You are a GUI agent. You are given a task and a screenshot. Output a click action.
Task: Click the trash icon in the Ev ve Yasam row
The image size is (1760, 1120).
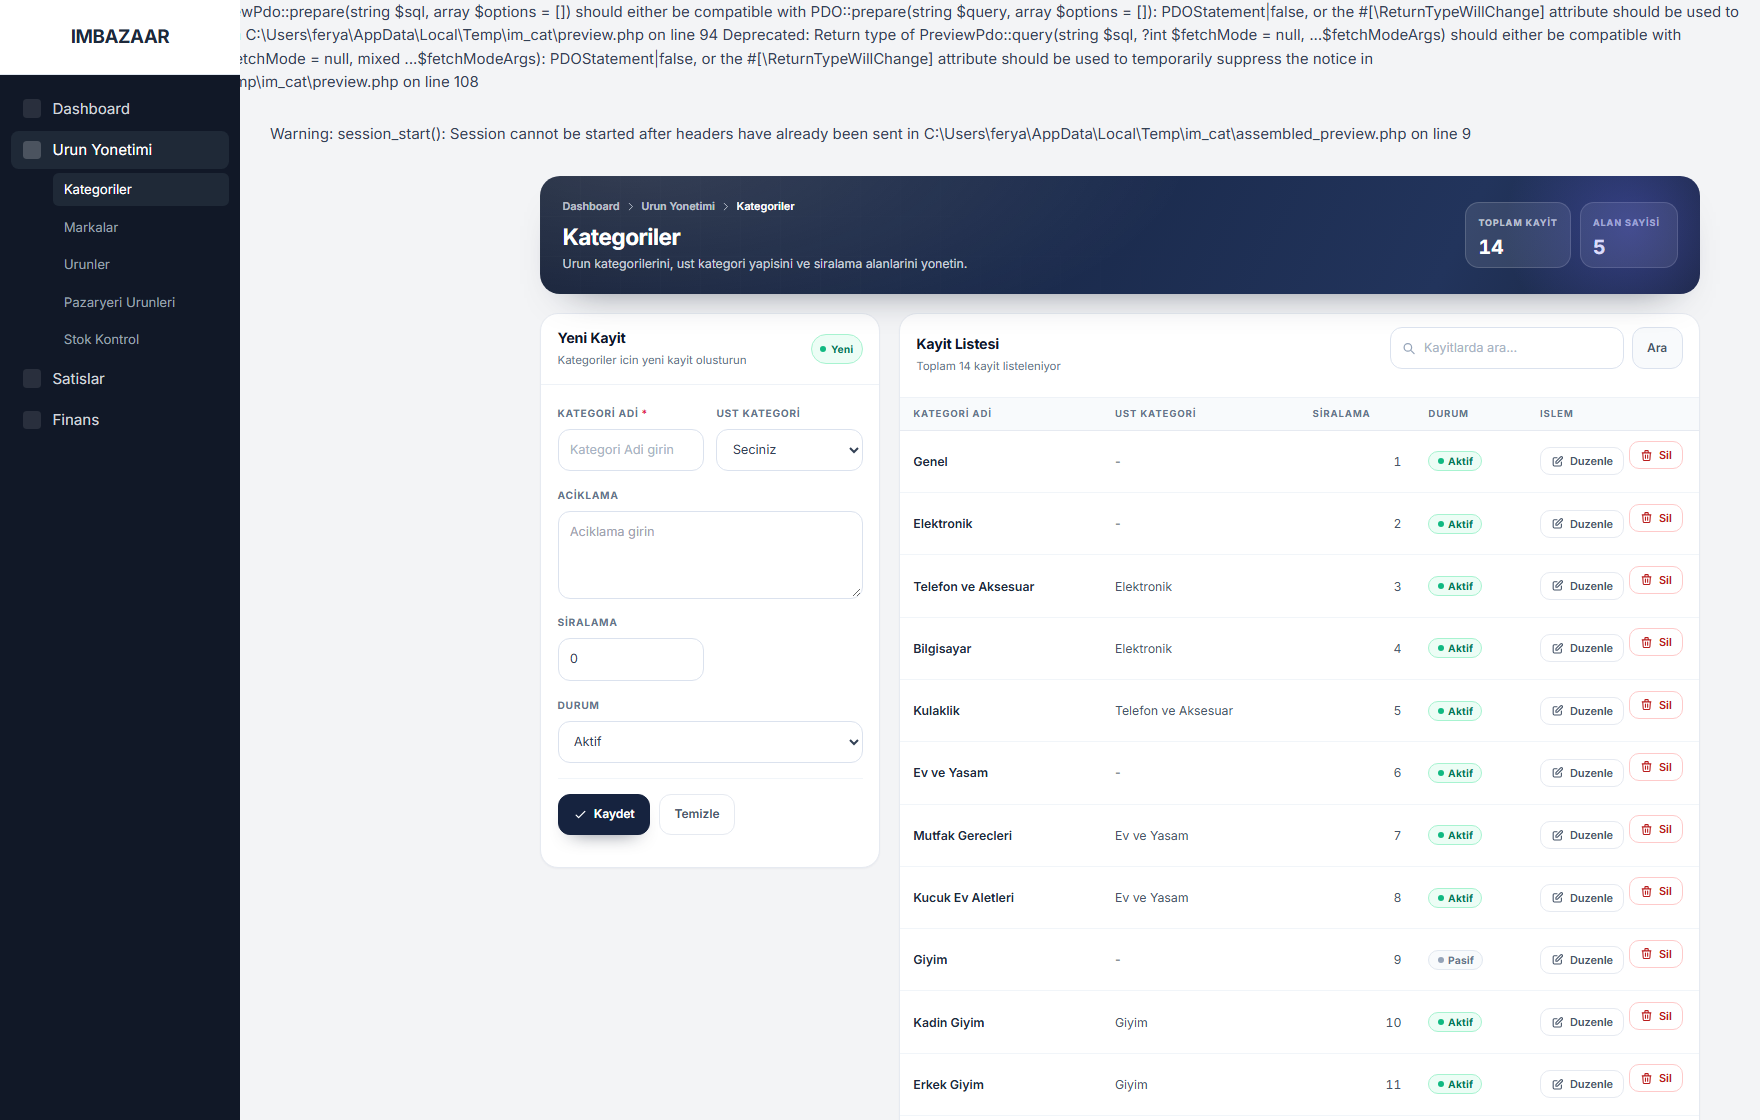click(1647, 767)
